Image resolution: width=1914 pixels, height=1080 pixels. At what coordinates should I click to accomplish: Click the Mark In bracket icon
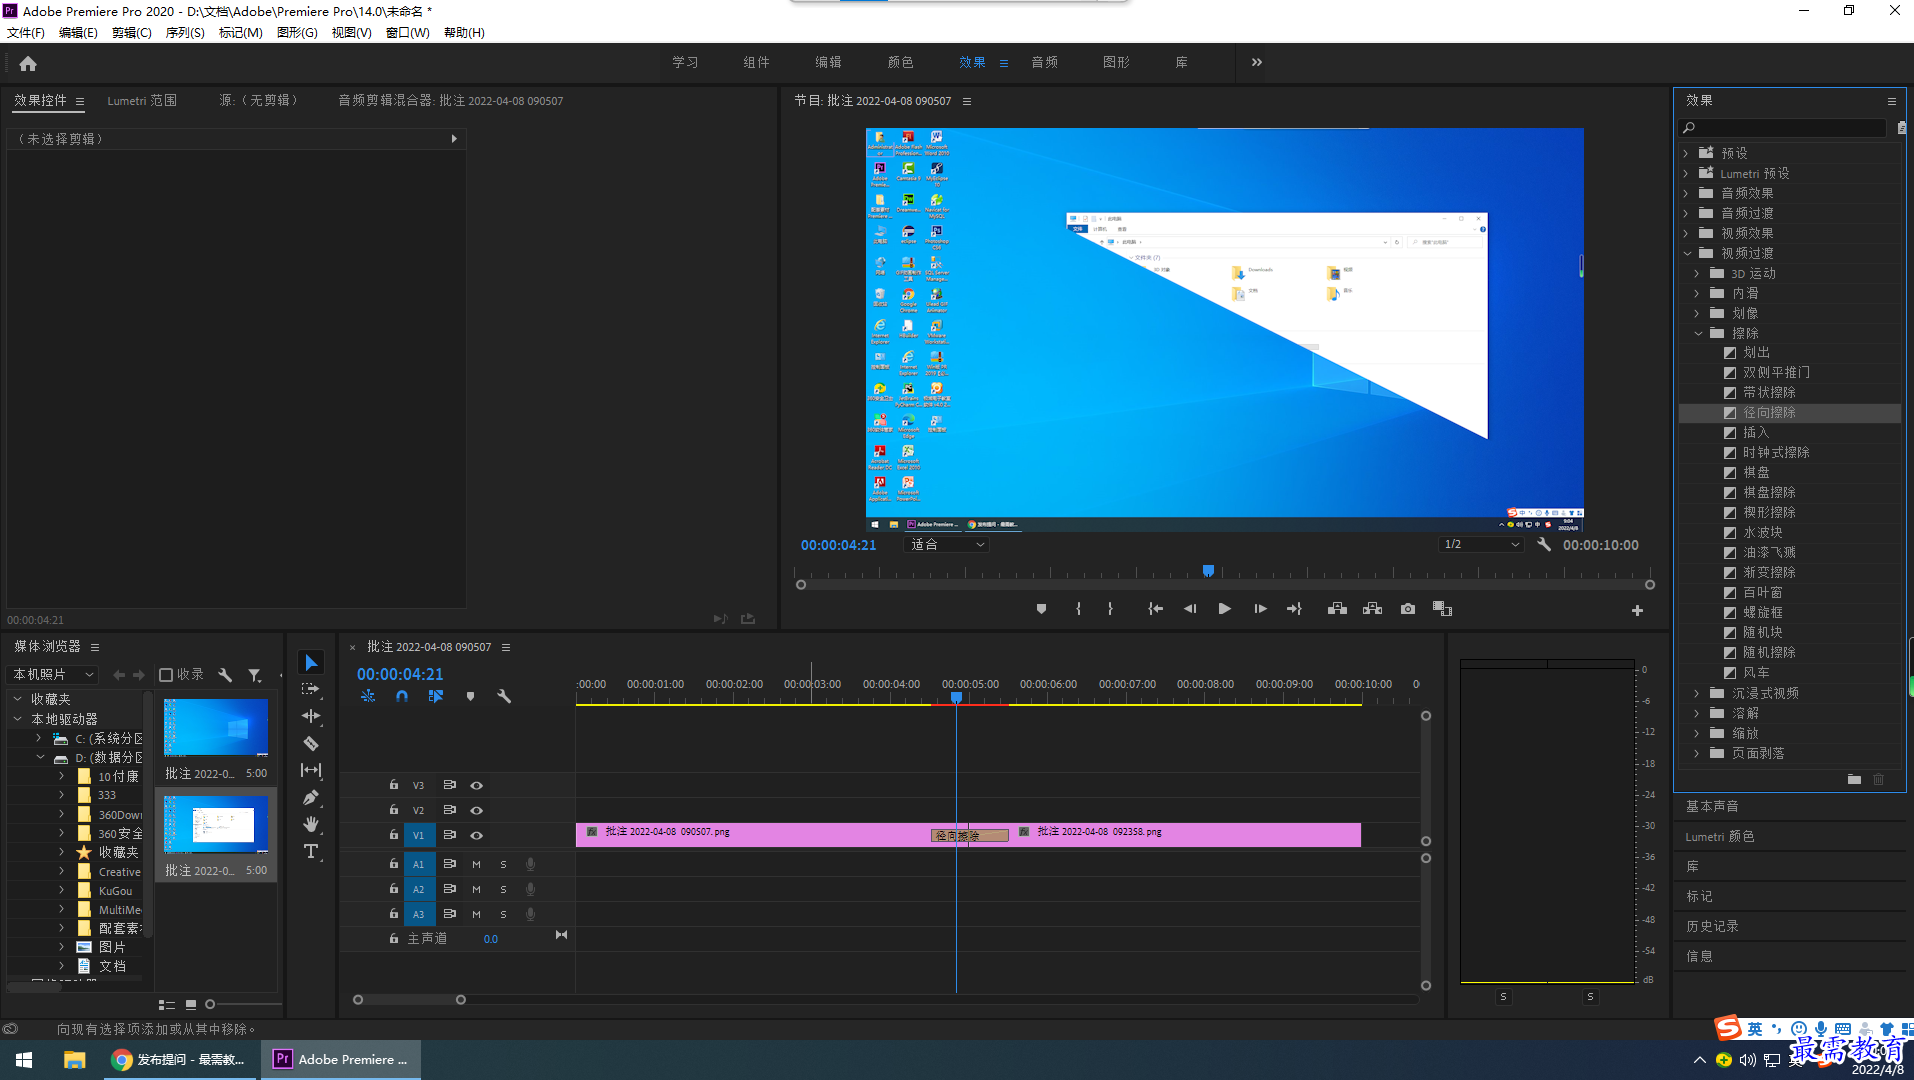(1078, 609)
